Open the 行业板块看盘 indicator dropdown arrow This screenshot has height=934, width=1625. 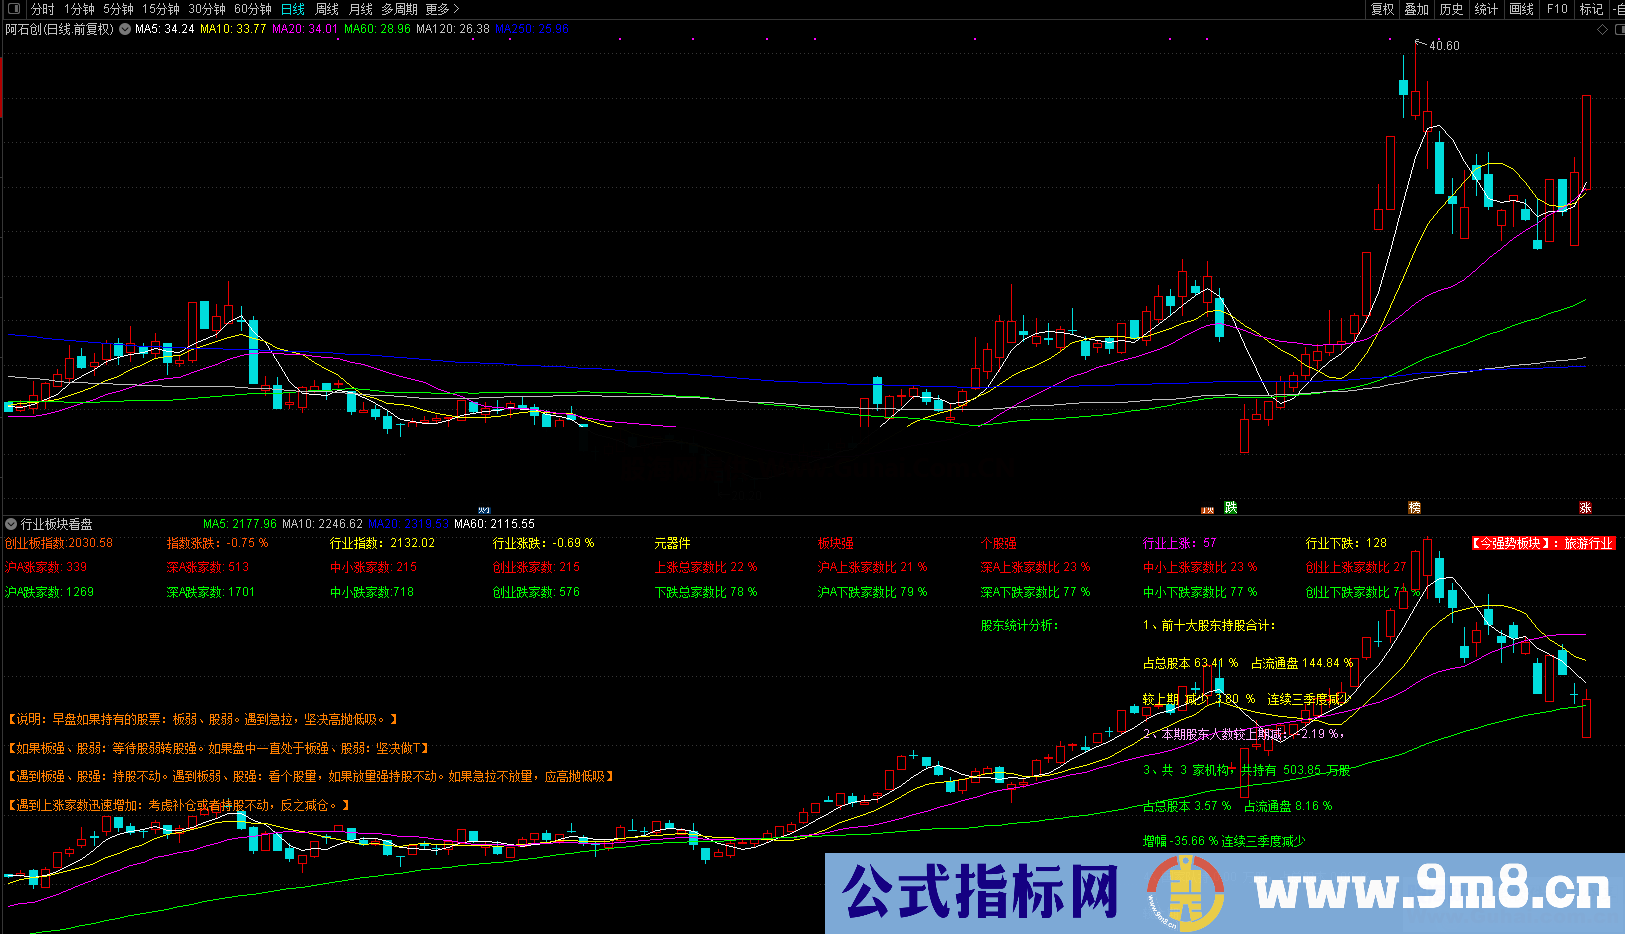(11, 523)
